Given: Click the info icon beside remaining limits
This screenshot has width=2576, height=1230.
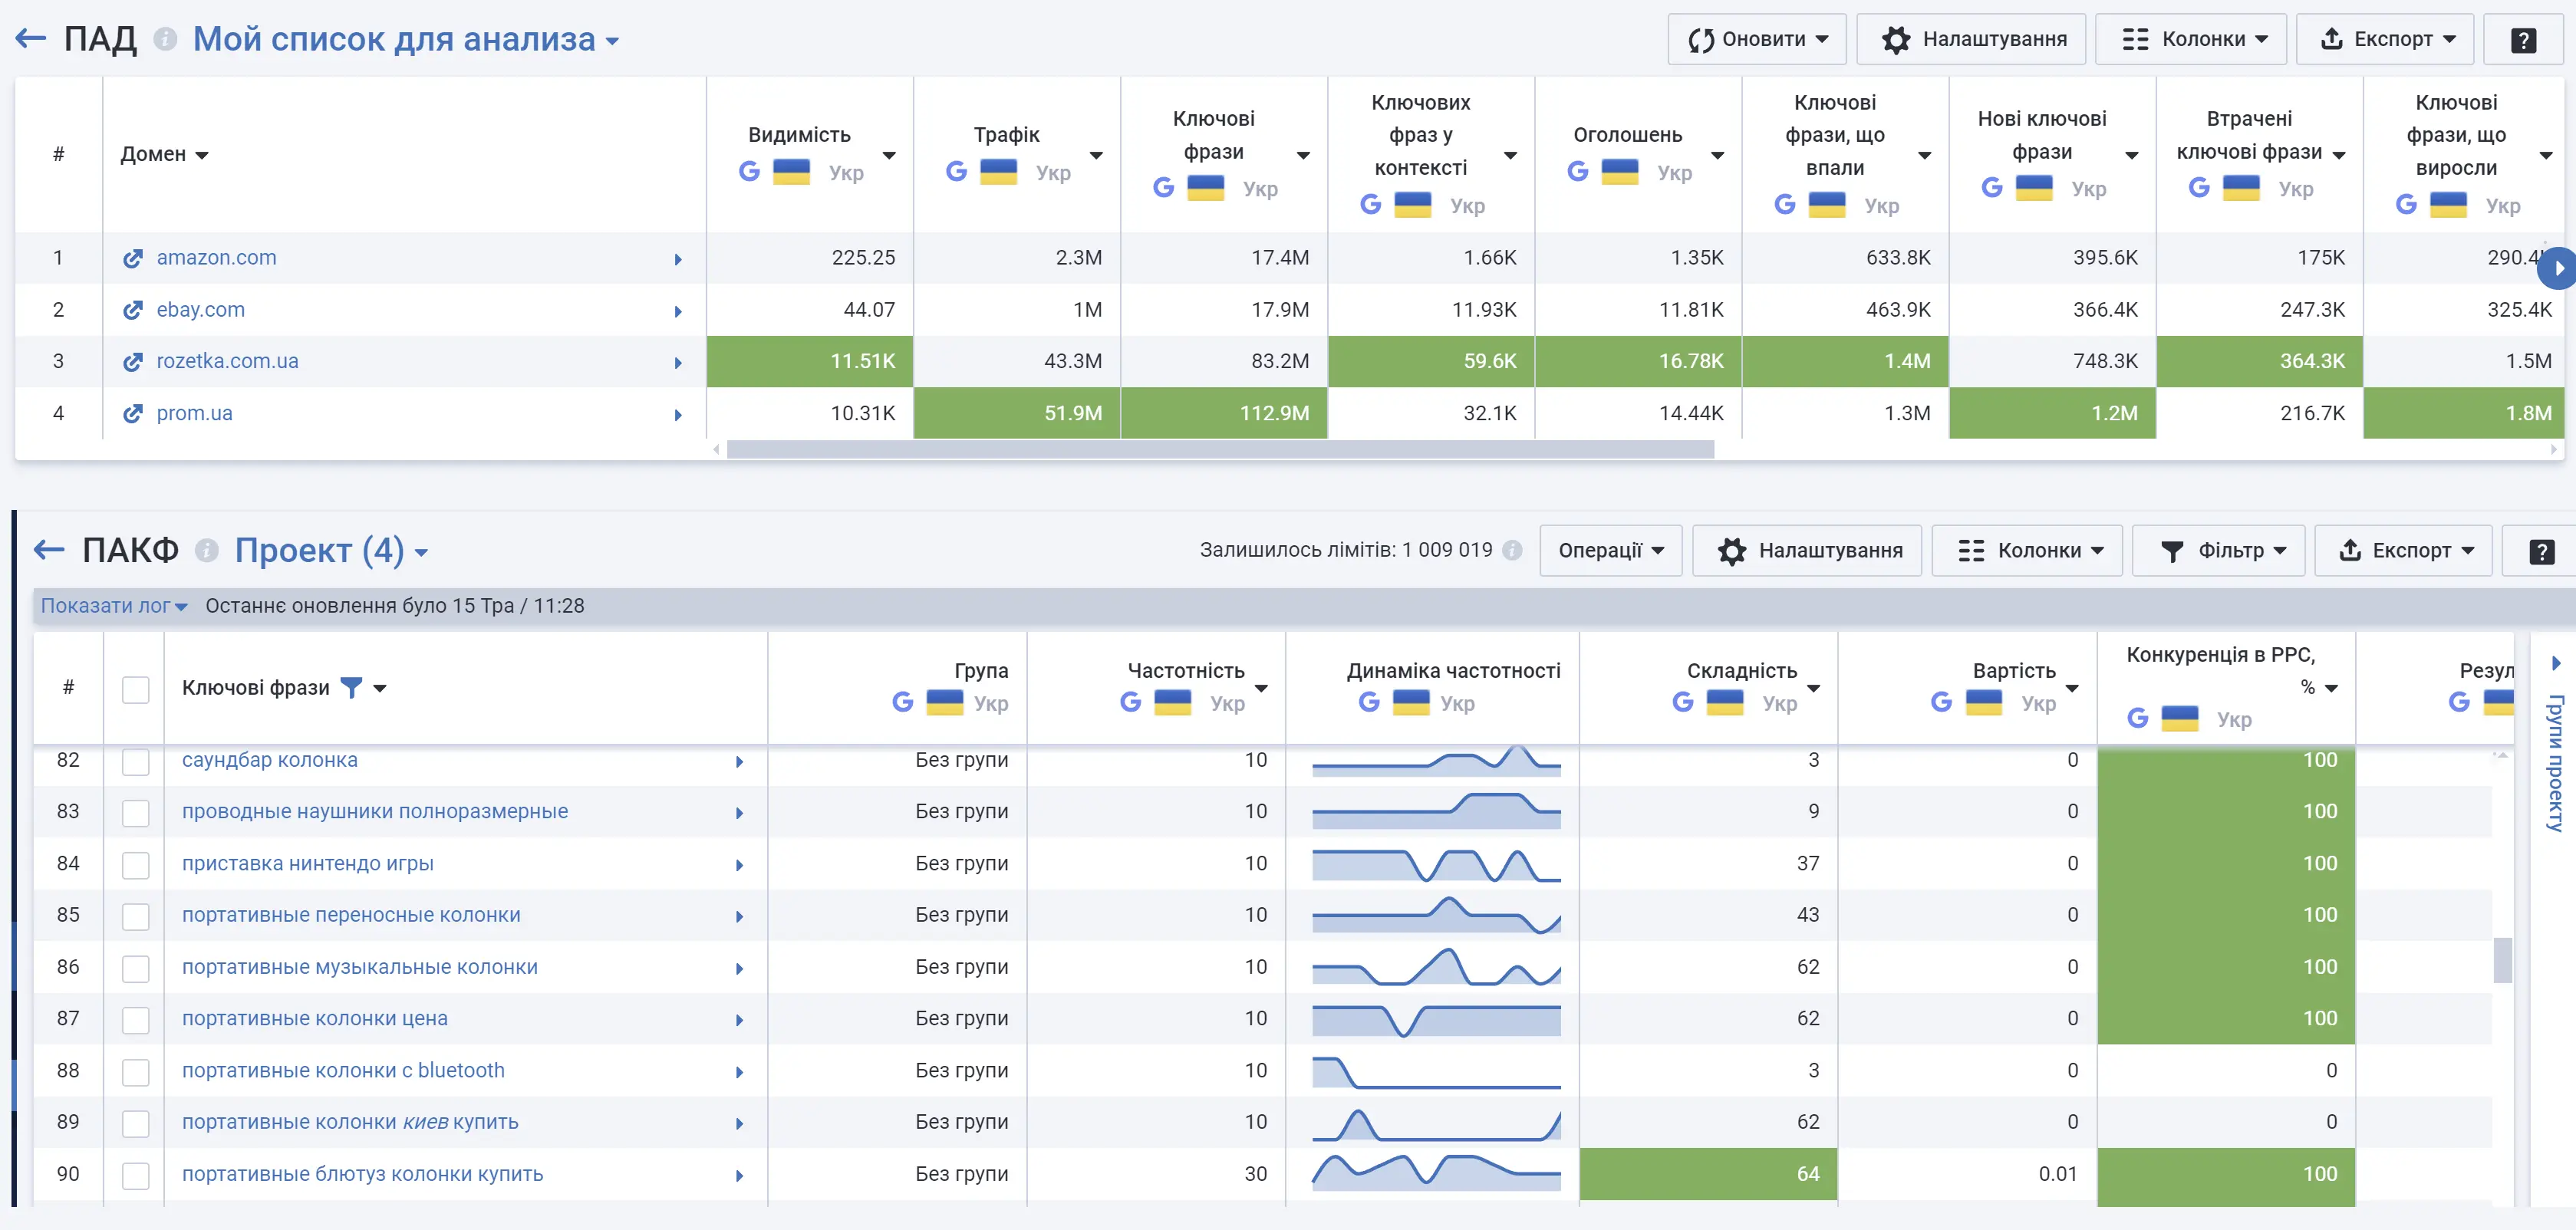Looking at the screenshot, I should click(x=1512, y=550).
